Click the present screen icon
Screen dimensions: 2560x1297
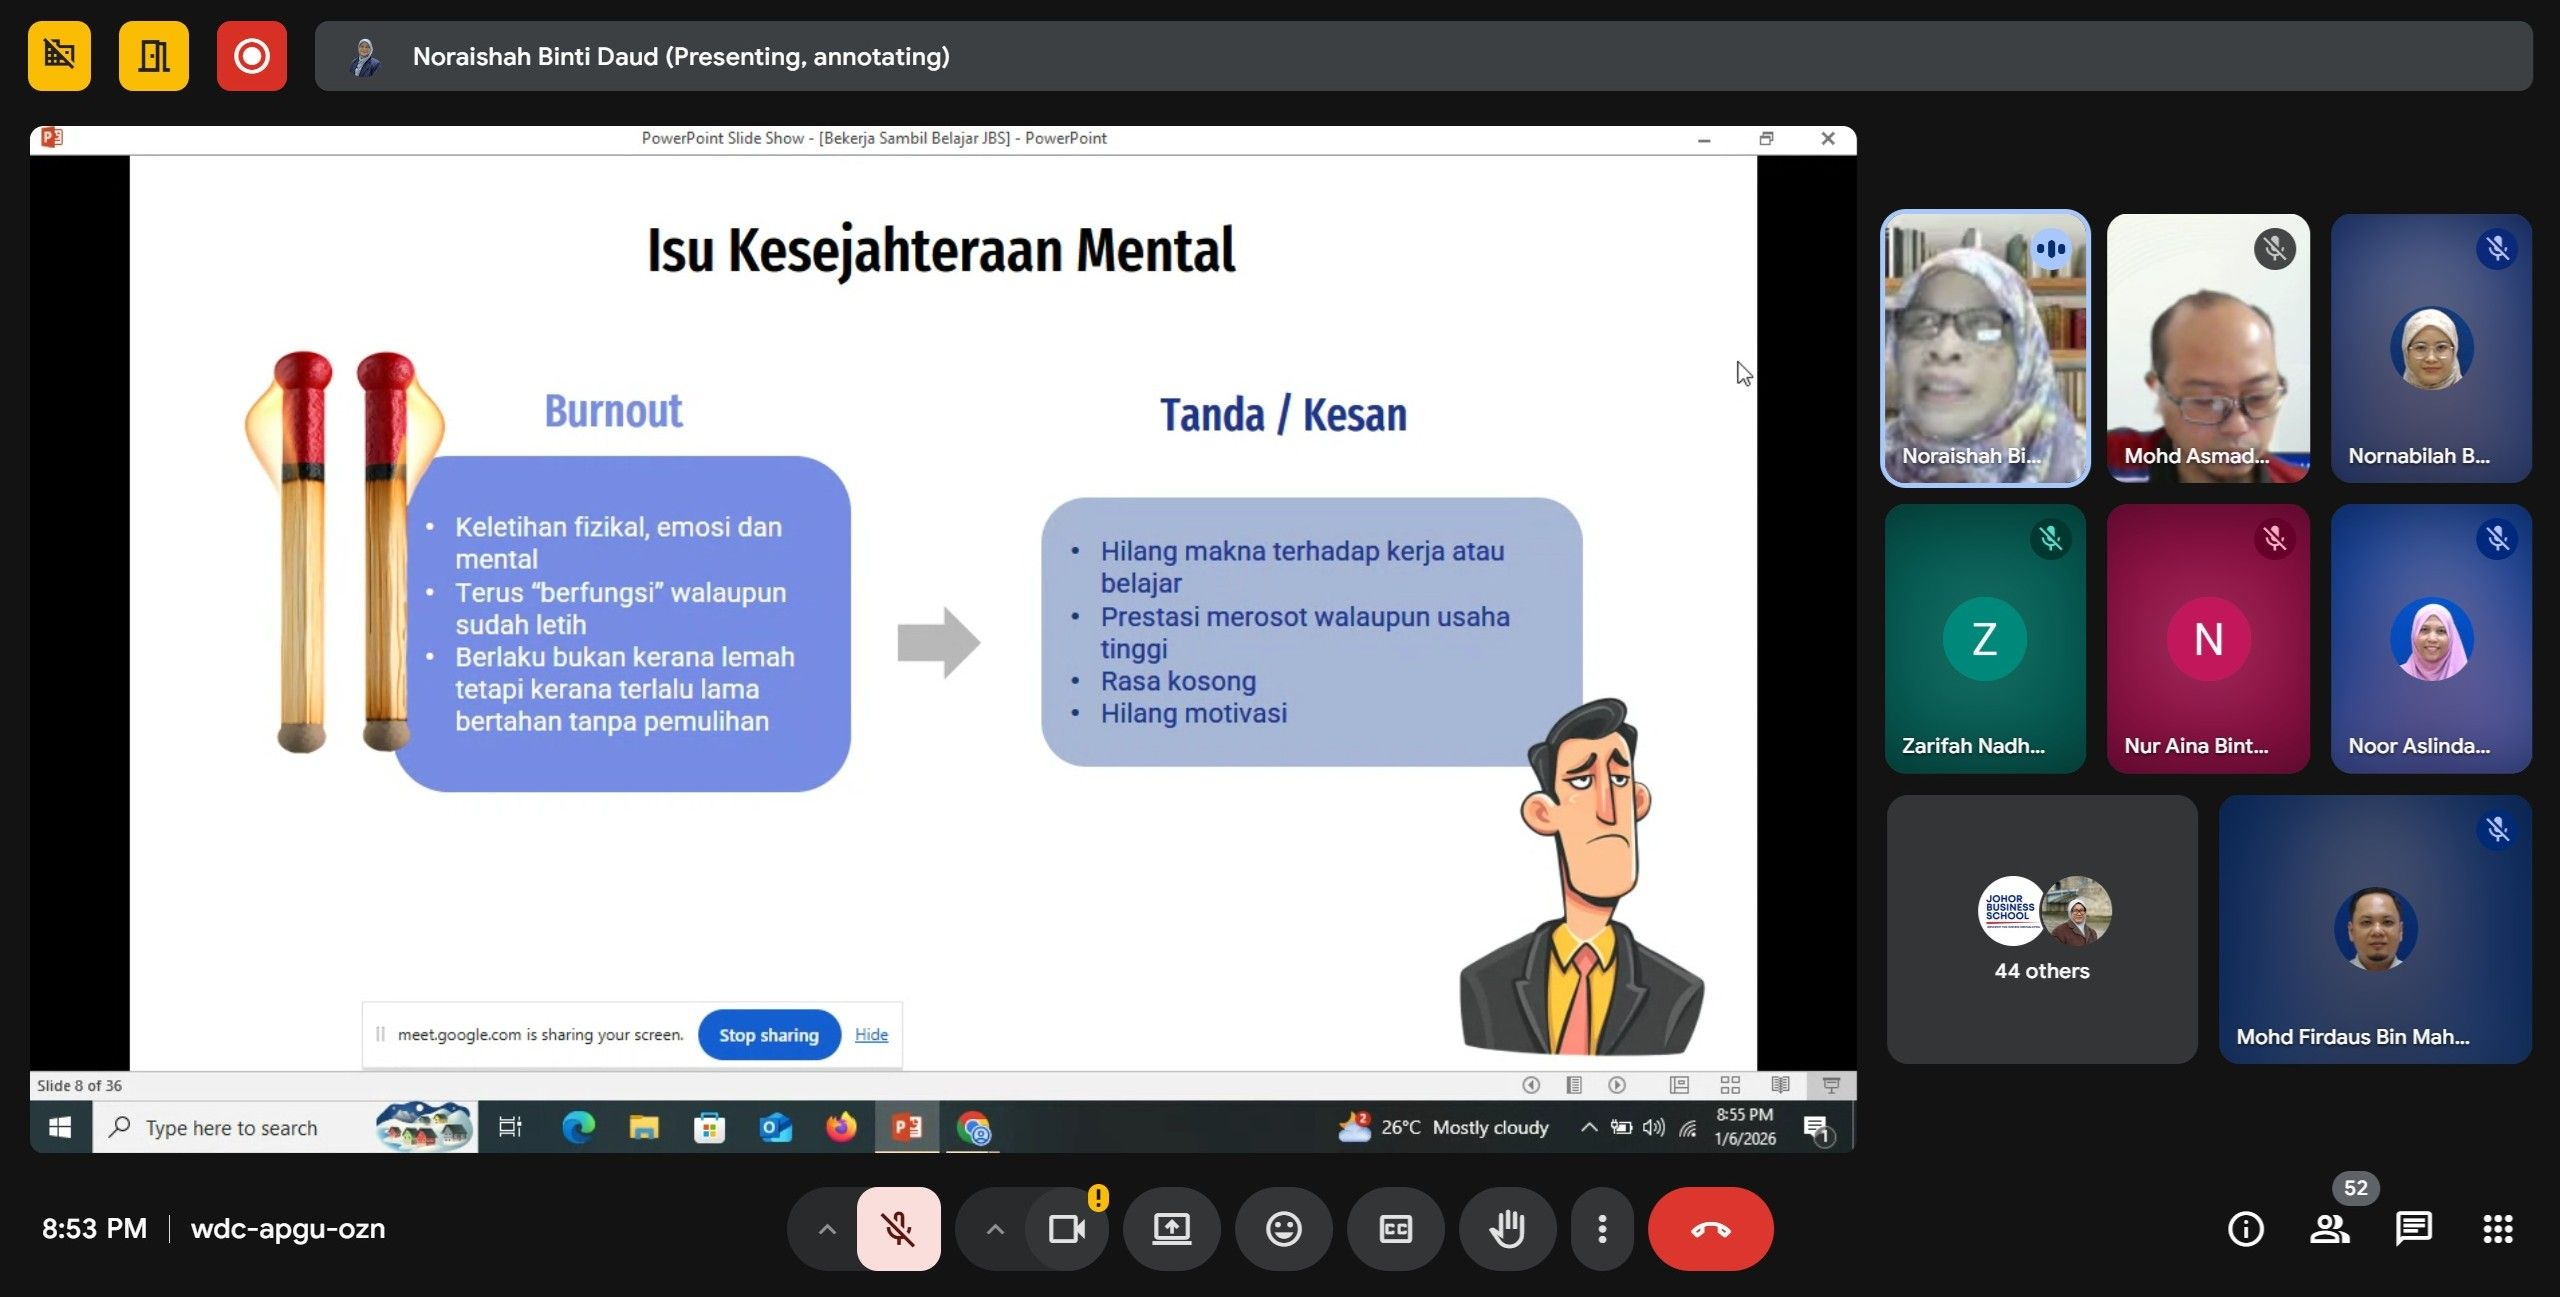(1171, 1228)
